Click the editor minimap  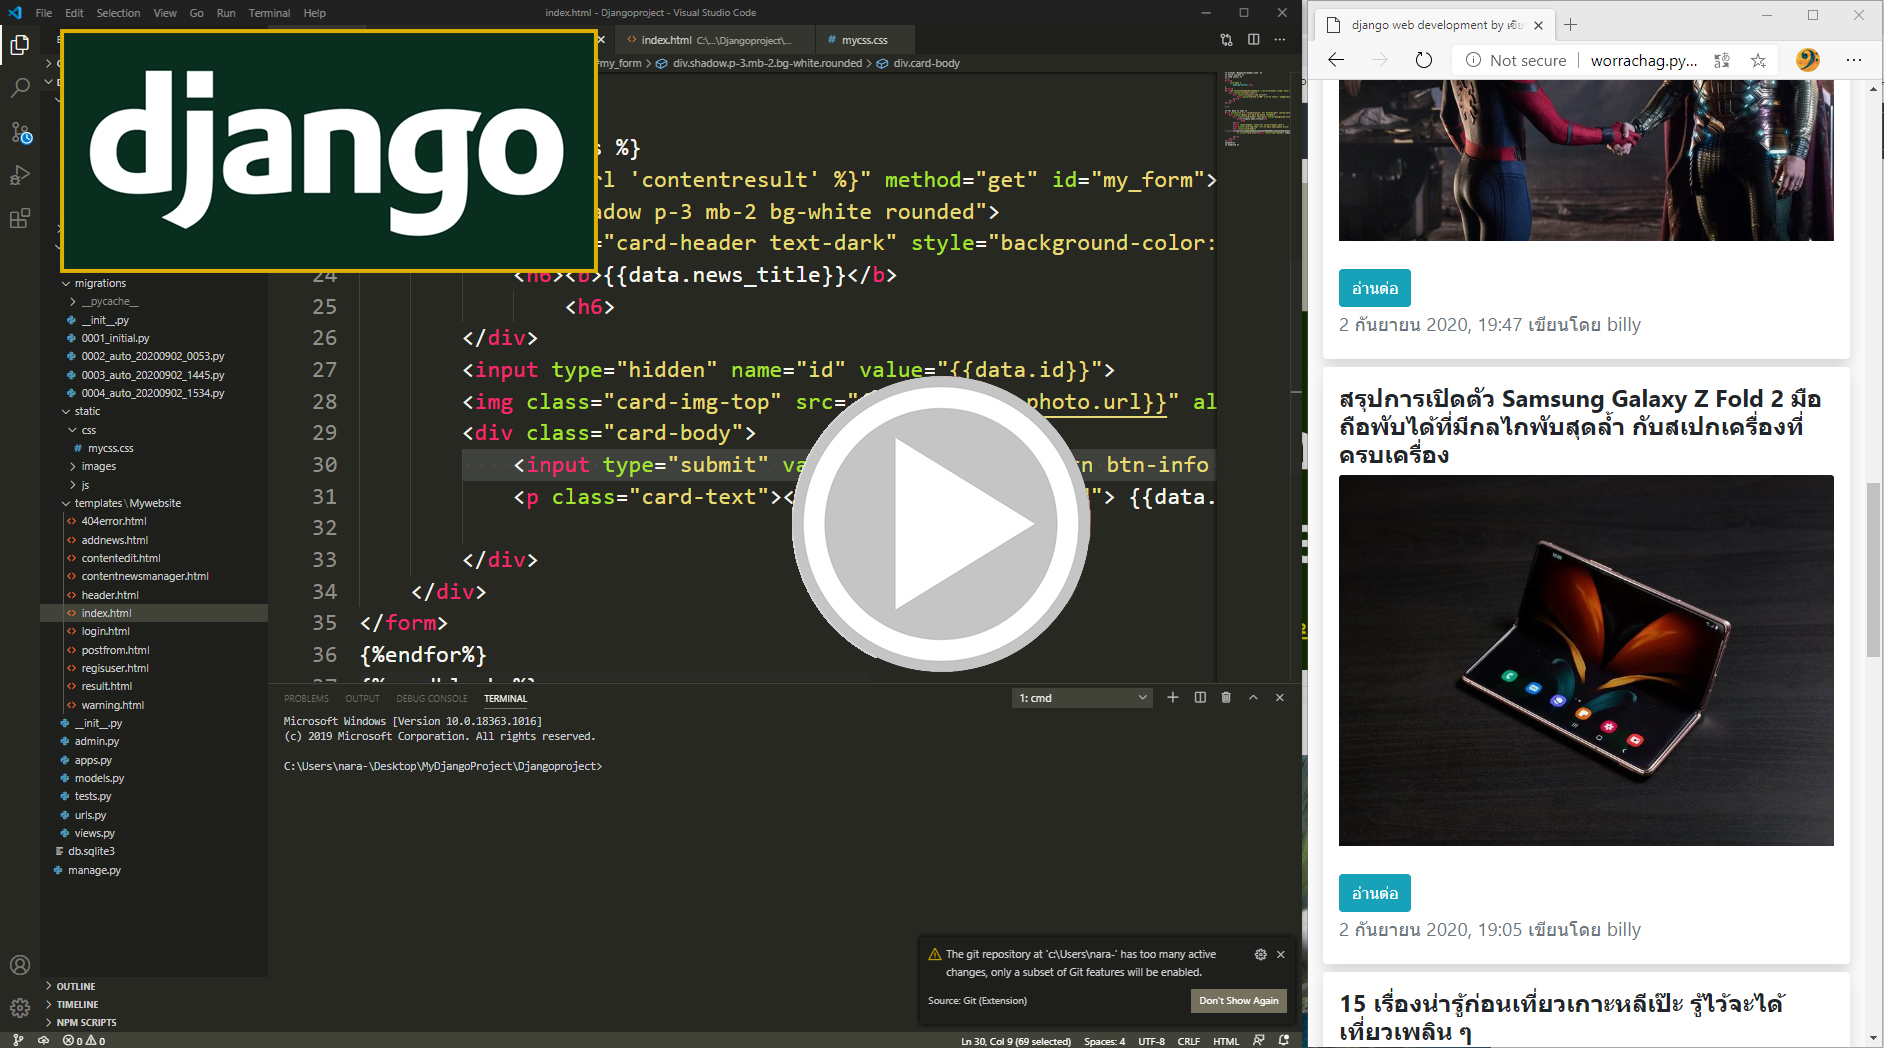pos(1256,110)
